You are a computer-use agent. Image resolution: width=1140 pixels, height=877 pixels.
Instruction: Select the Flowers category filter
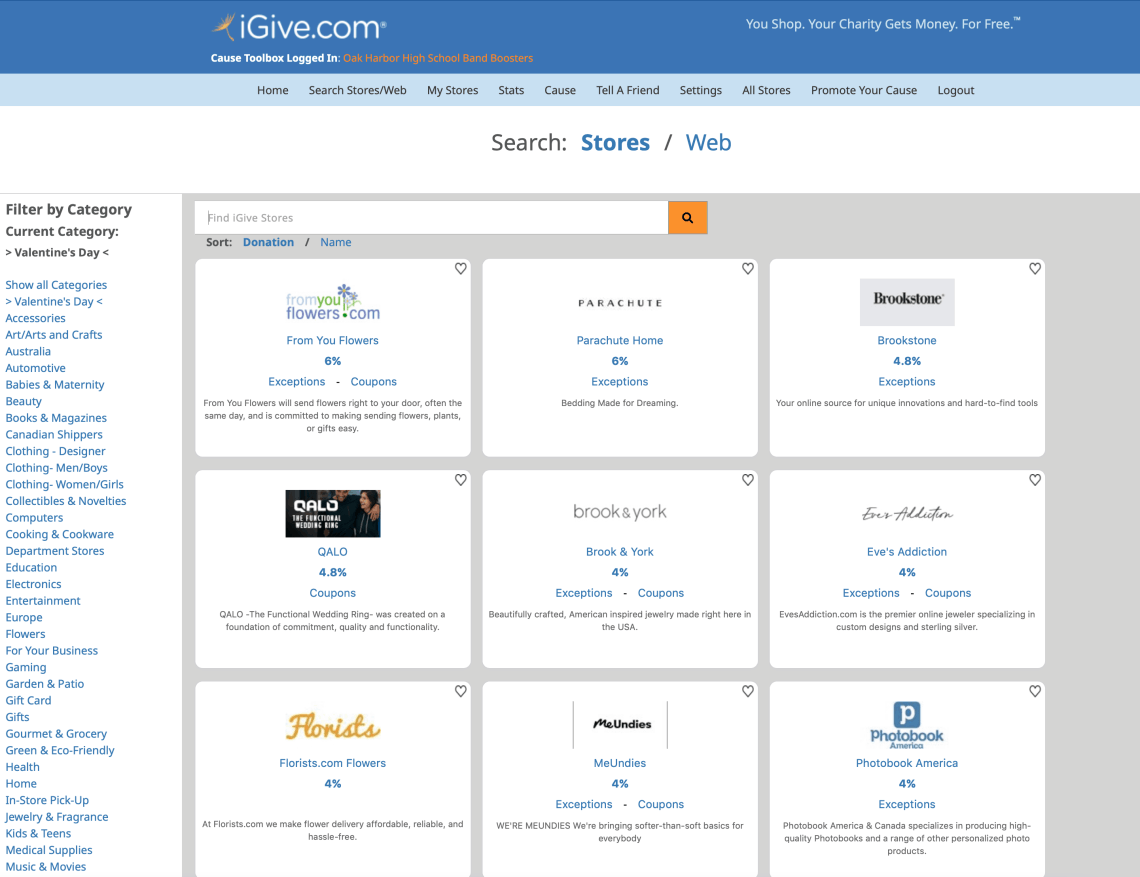pyautogui.click(x=25, y=634)
